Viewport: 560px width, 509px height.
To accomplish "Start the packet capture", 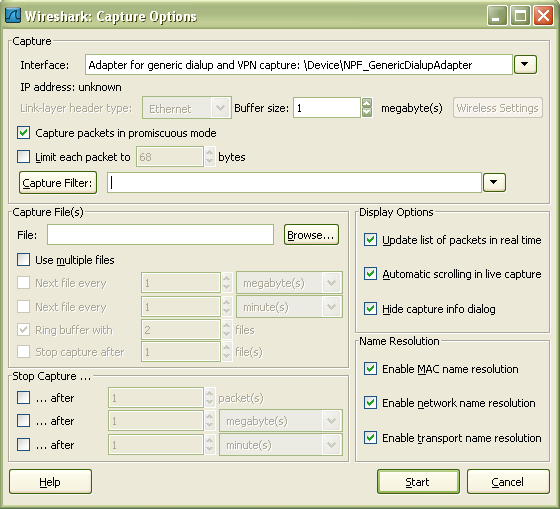I will point(418,481).
